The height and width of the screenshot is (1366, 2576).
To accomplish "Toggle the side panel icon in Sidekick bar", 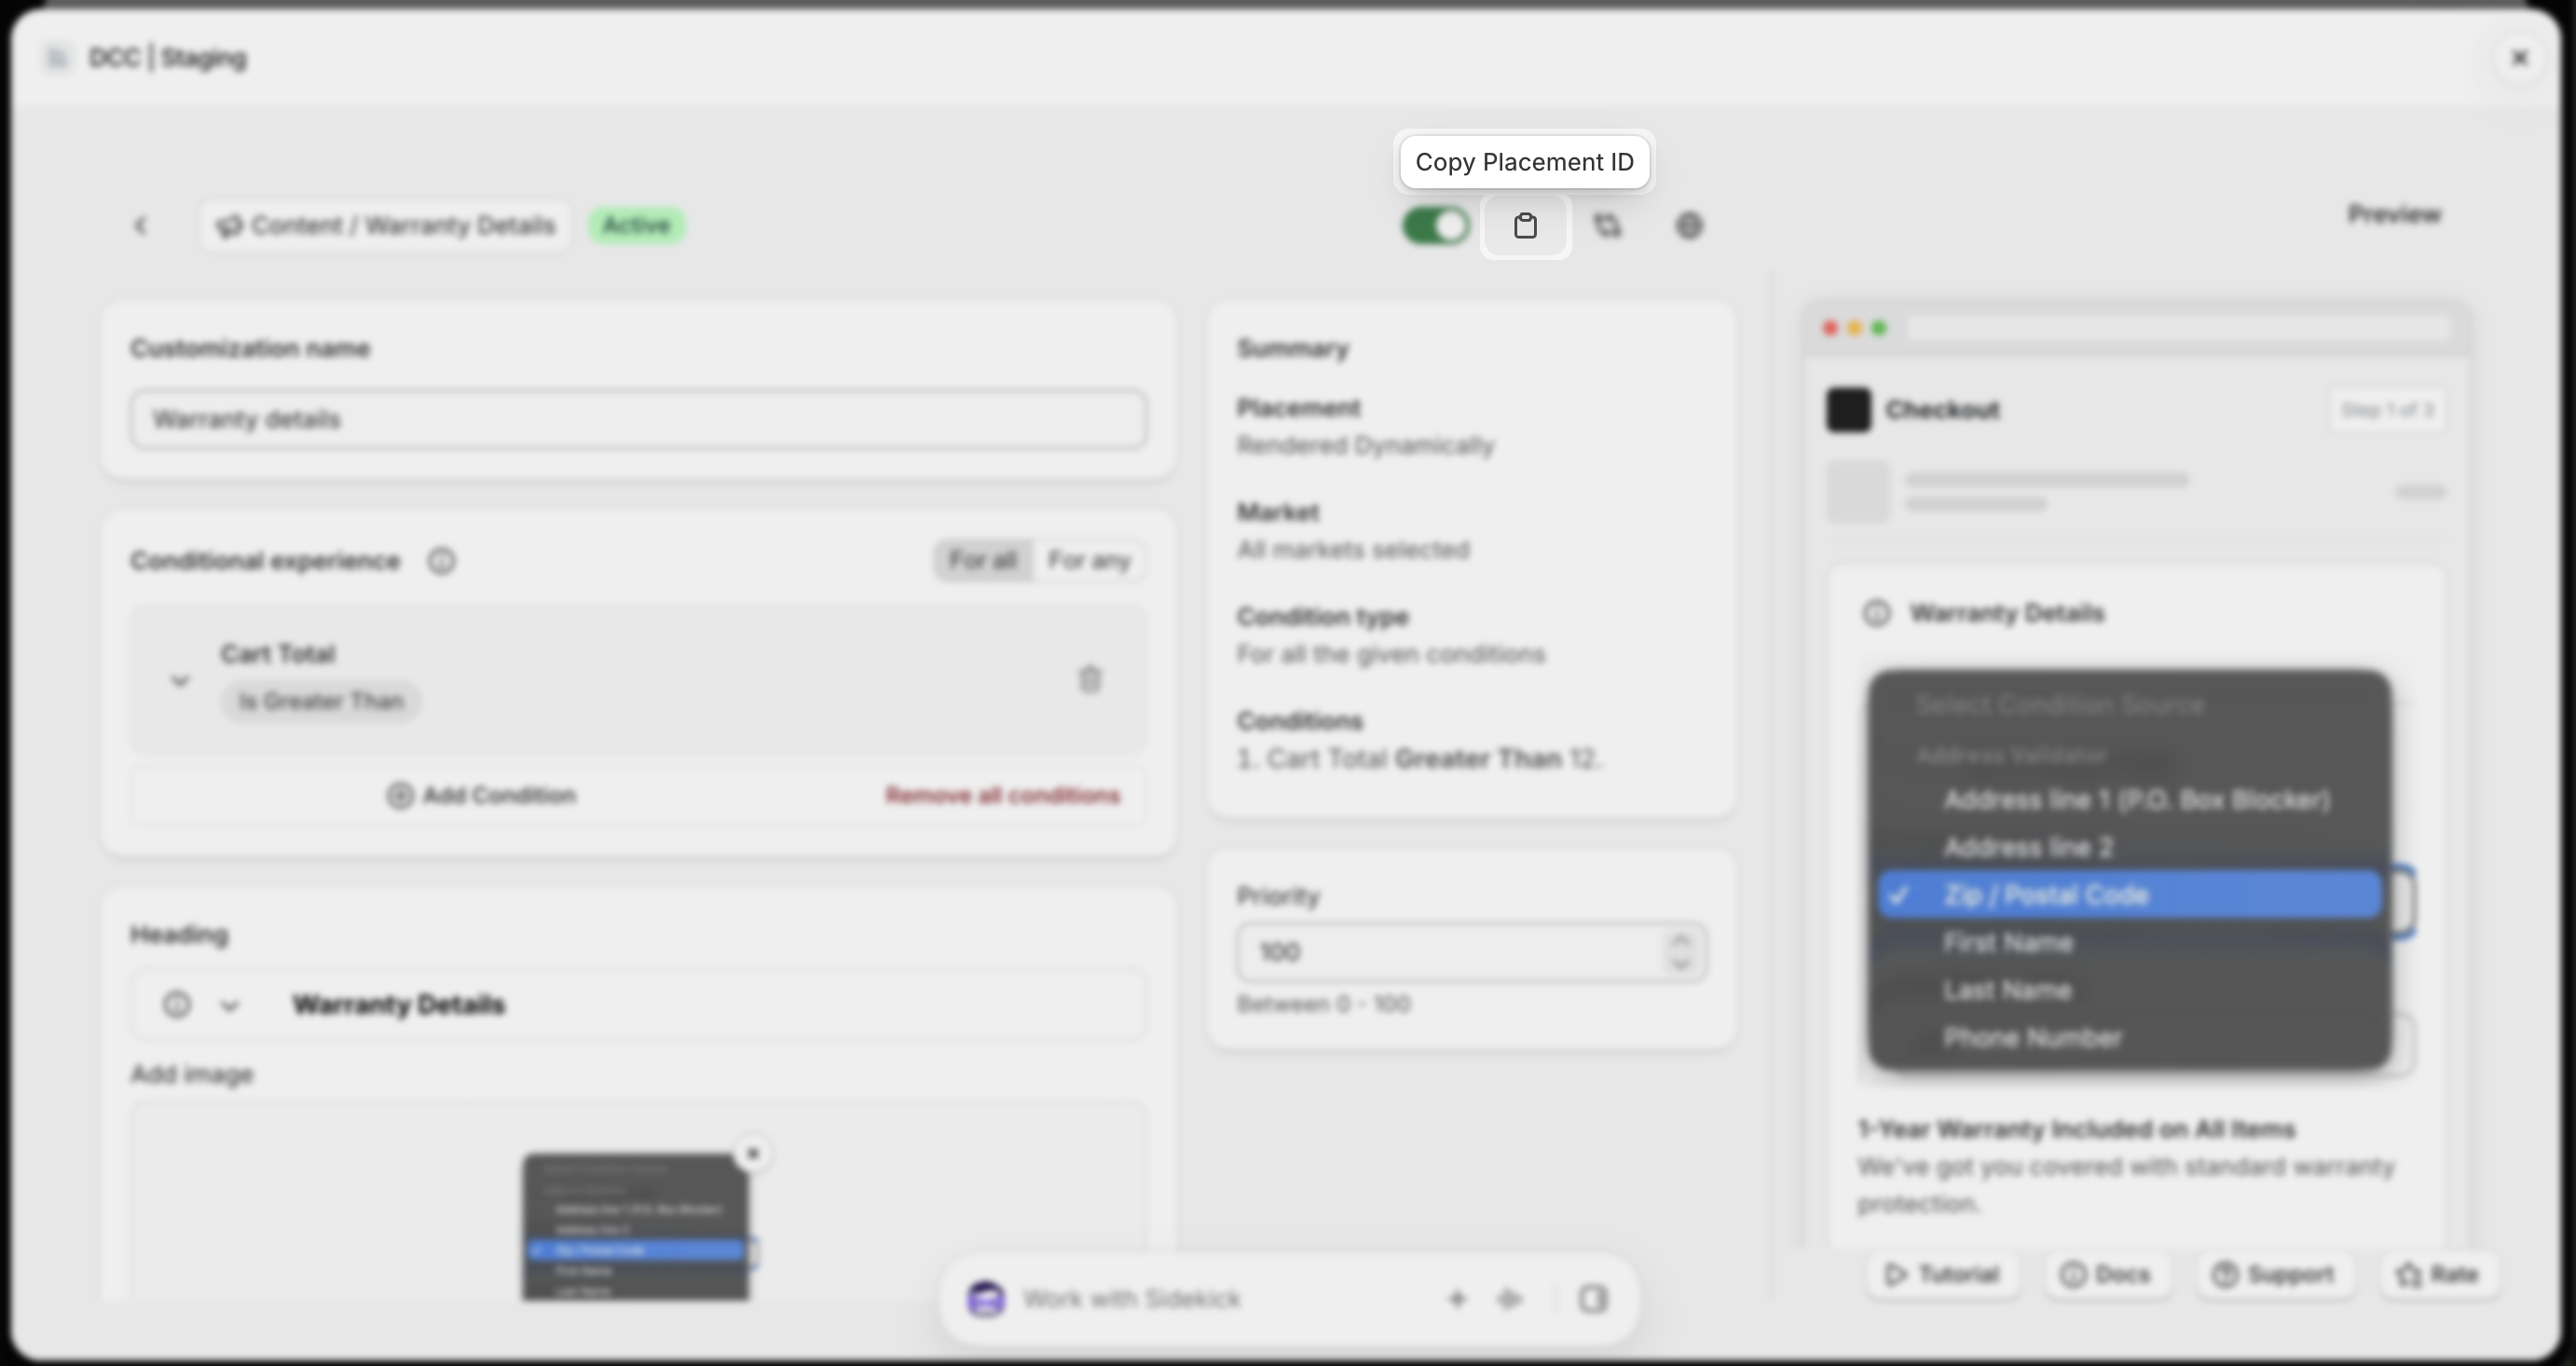I will [1593, 1299].
